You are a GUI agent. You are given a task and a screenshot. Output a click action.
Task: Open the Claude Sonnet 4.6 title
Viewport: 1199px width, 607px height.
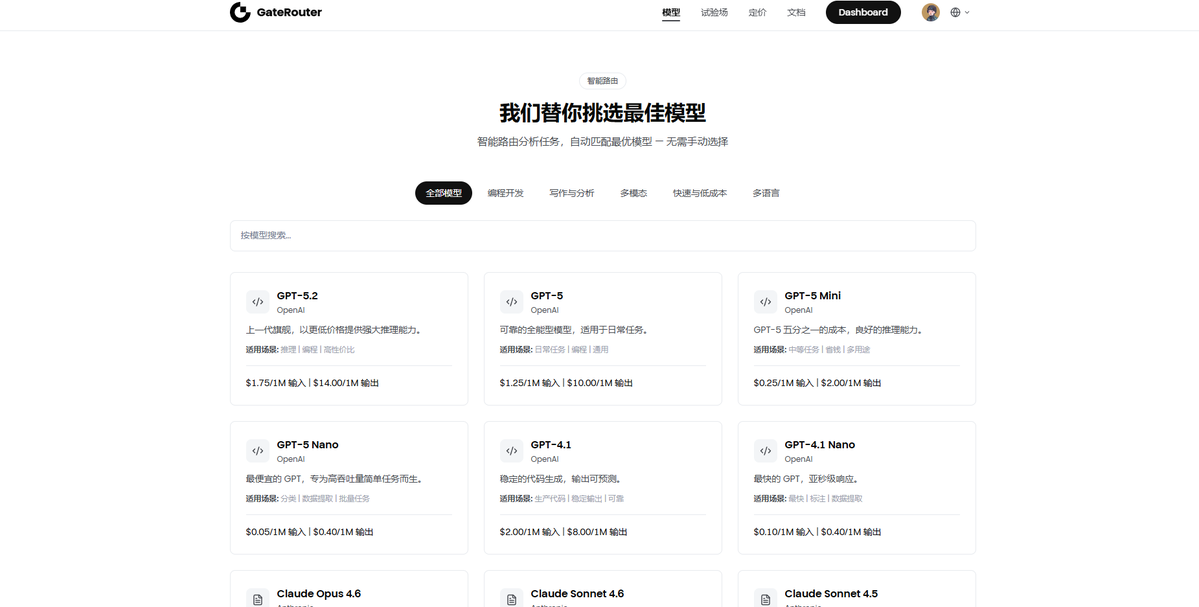pos(577,594)
